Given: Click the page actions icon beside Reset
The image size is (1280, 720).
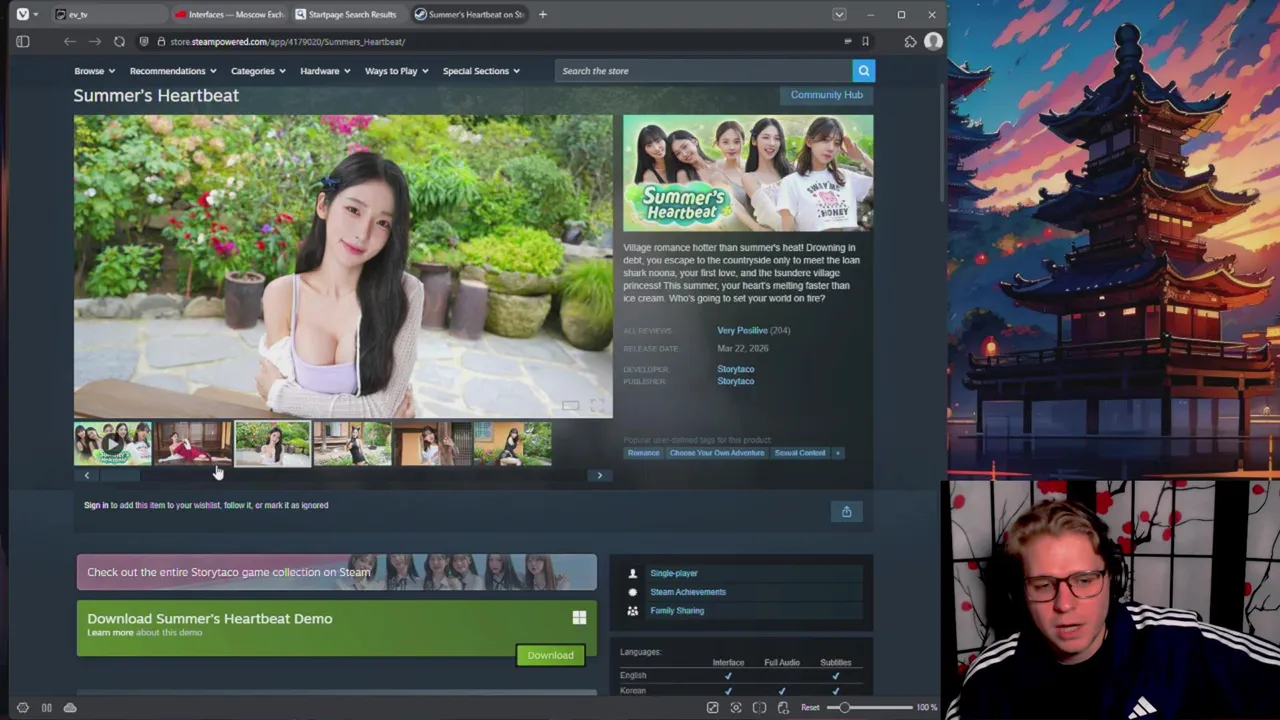Looking at the screenshot, I should coord(783,707).
